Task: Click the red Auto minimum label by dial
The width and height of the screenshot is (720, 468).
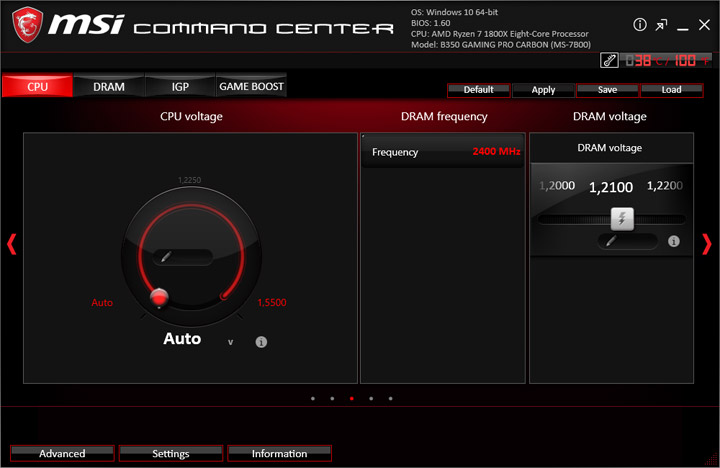Action: tap(102, 302)
